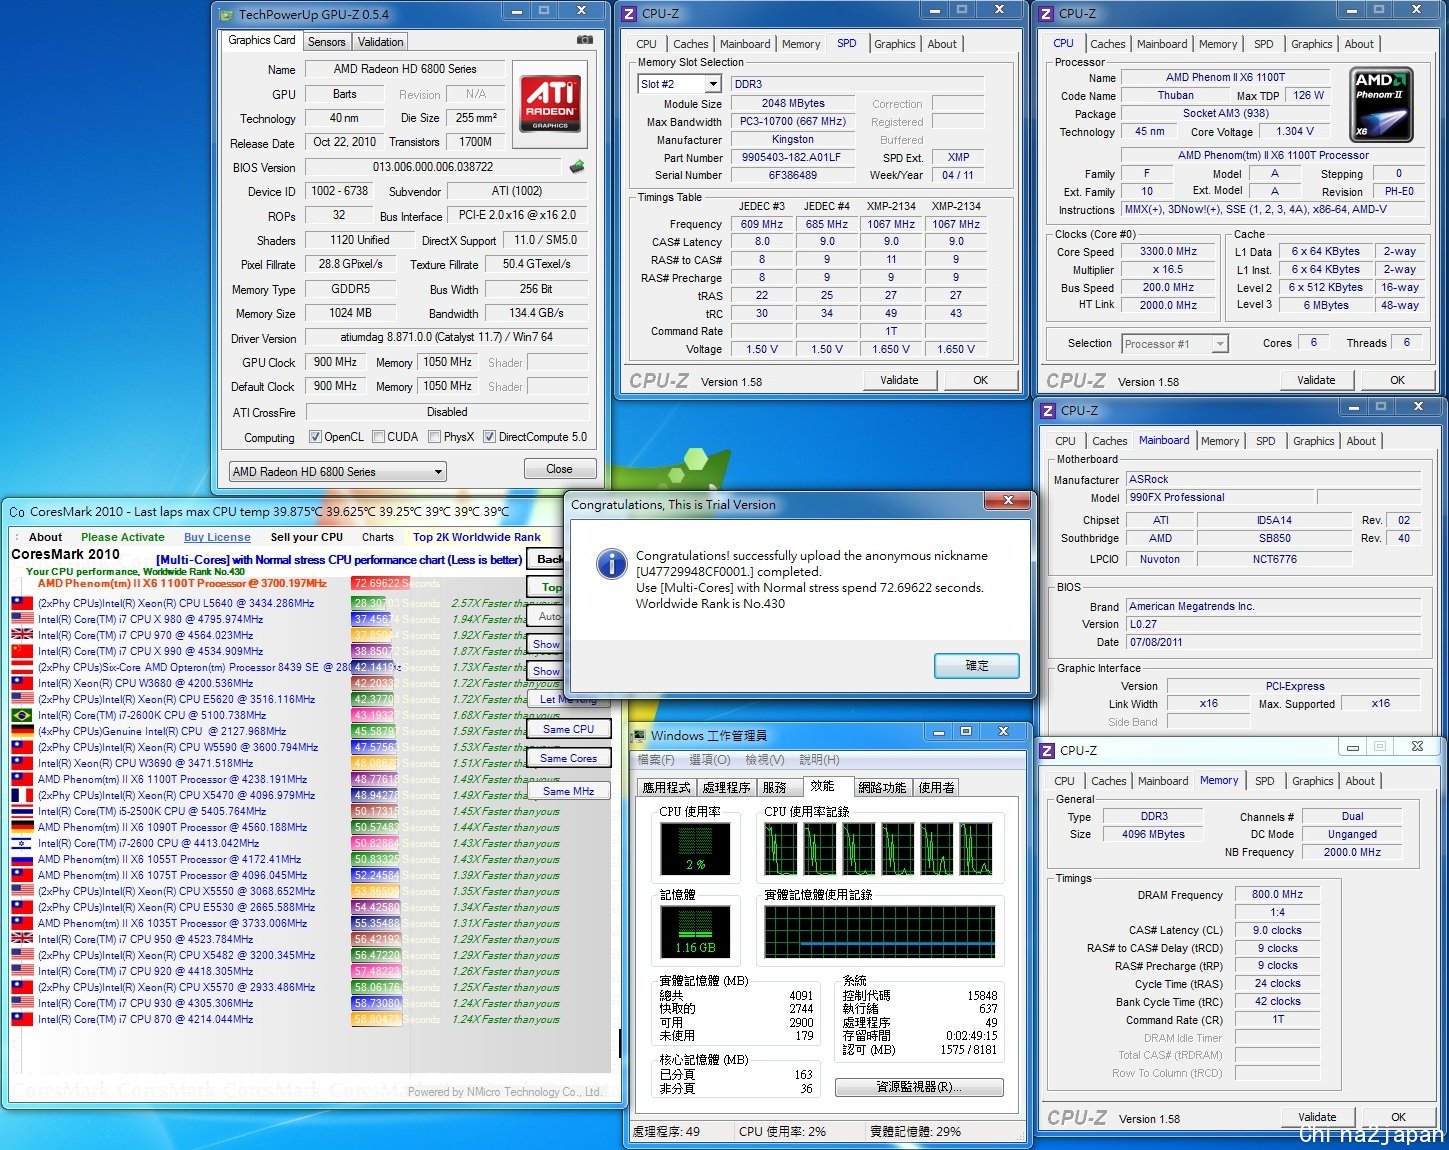Viewport: 1449px width, 1150px height.
Task: Click the Same CPU button in CoresMark
Action: point(568,729)
